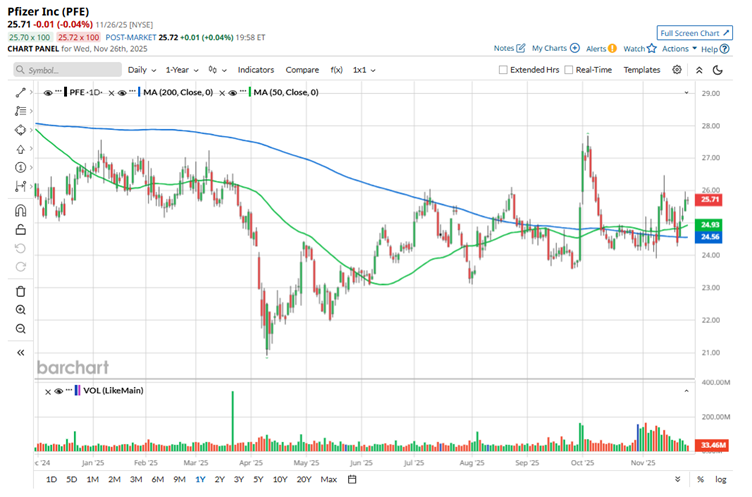This screenshot has width=752, height=497.
Task: Enable Extended Hrs checkbox
Action: pos(503,70)
